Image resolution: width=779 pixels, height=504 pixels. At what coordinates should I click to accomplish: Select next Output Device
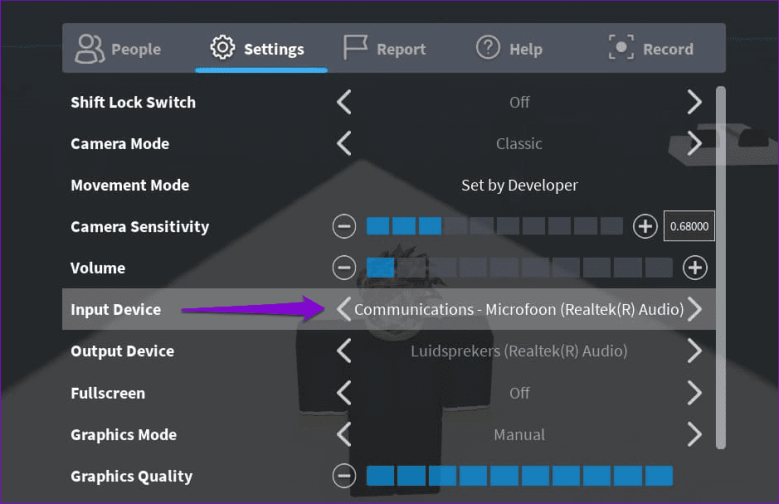pyautogui.click(x=695, y=351)
